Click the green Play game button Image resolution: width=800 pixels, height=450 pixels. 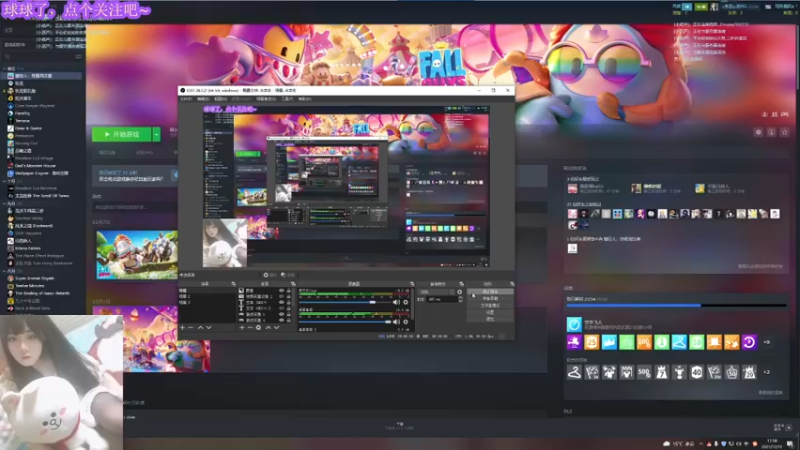click(121, 134)
